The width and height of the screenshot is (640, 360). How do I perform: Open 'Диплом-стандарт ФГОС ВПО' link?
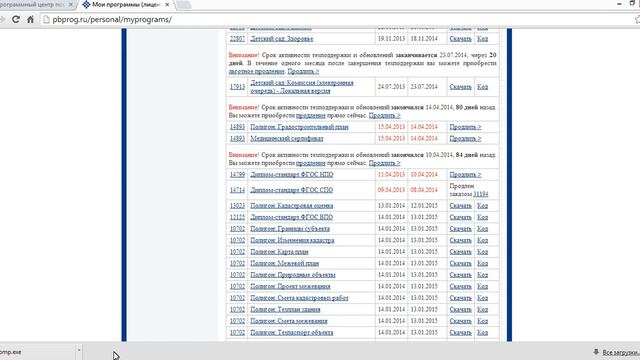pyautogui.click(x=291, y=217)
